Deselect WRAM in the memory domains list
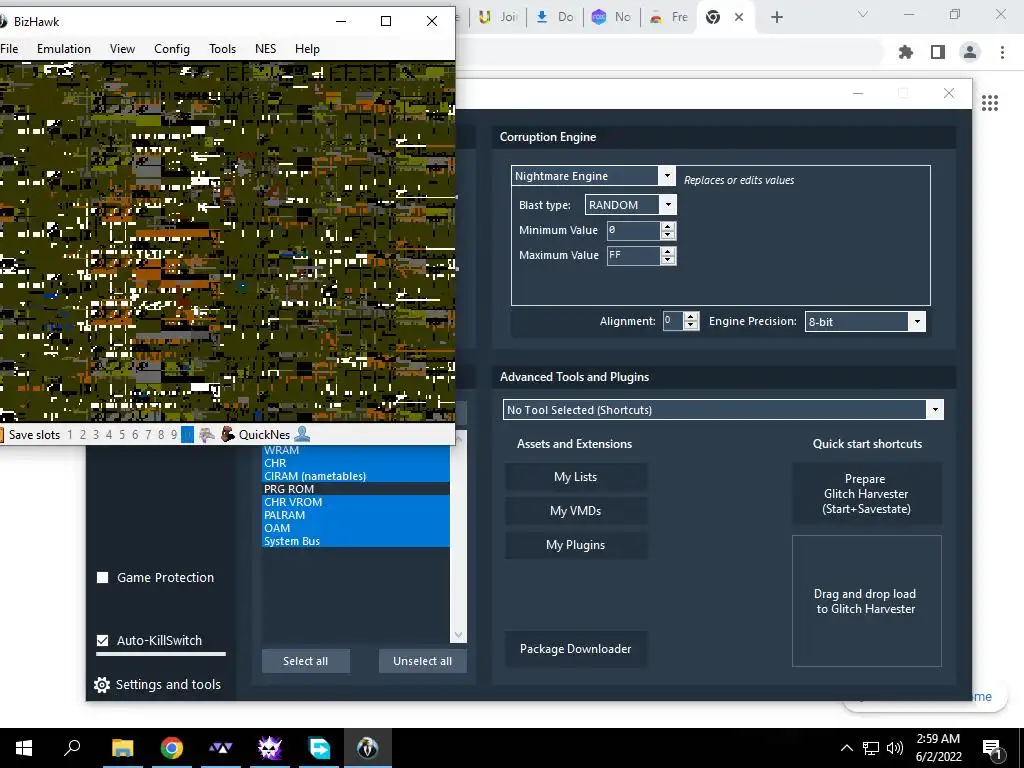Image resolution: width=1024 pixels, height=768 pixels. (x=356, y=450)
